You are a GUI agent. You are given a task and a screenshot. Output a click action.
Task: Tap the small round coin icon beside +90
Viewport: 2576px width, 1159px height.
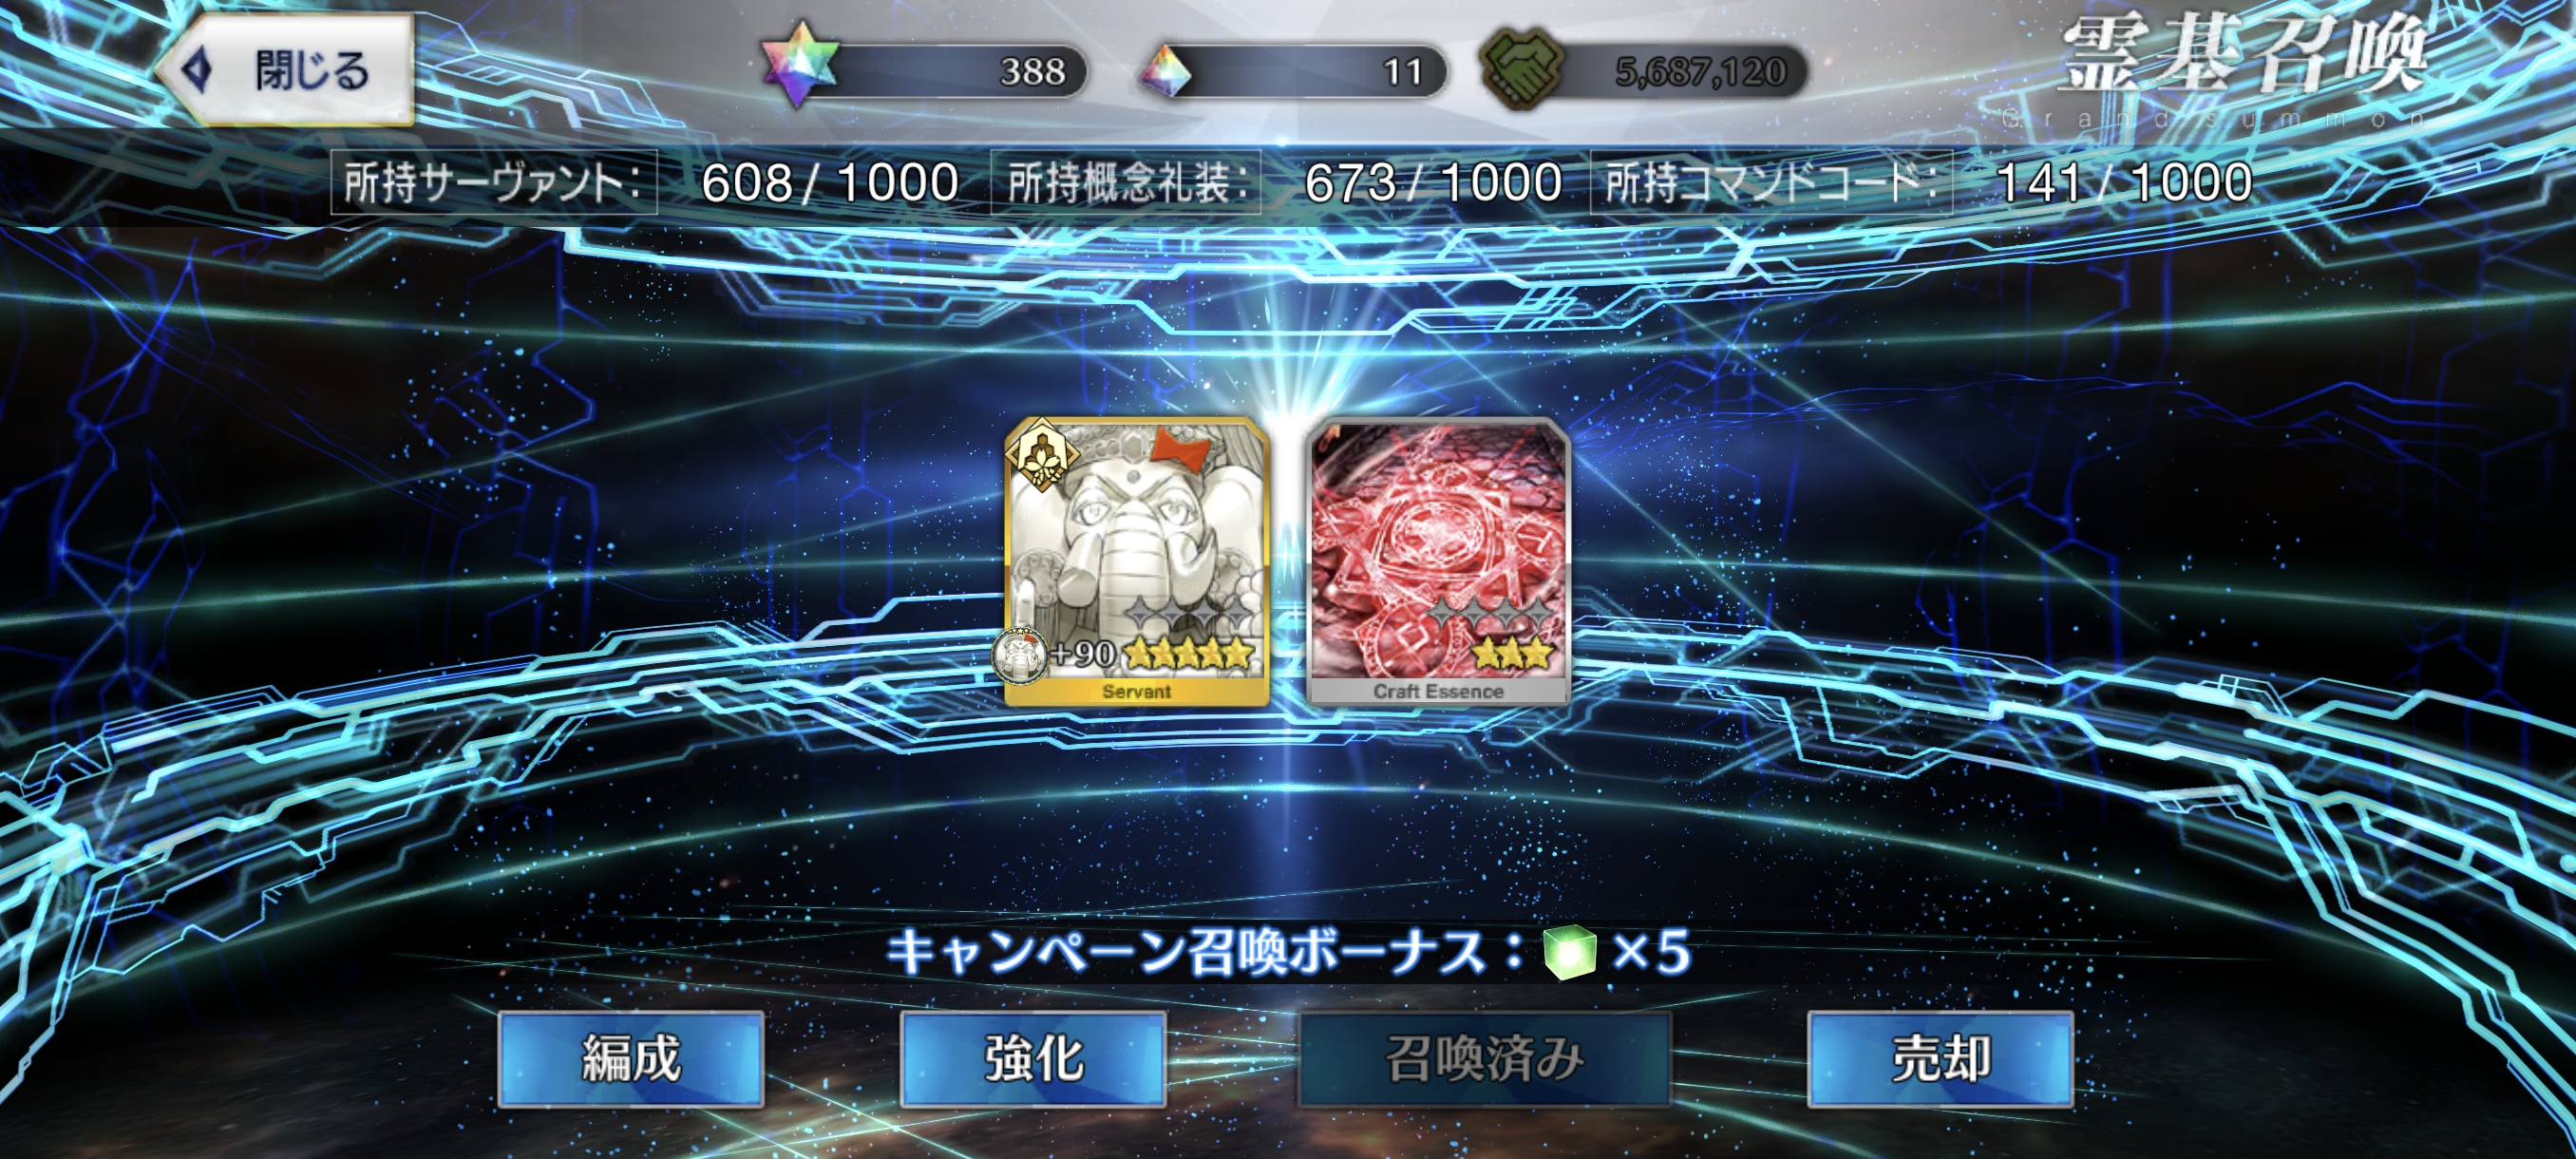tap(1019, 655)
